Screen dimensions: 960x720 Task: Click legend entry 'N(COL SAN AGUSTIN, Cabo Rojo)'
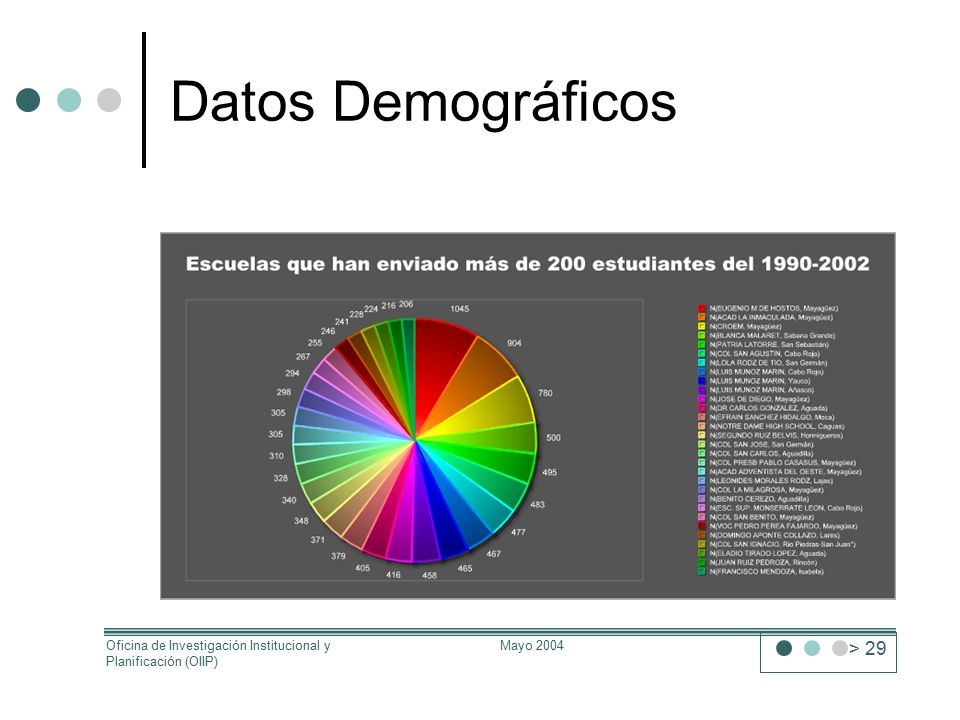(765, 354)
